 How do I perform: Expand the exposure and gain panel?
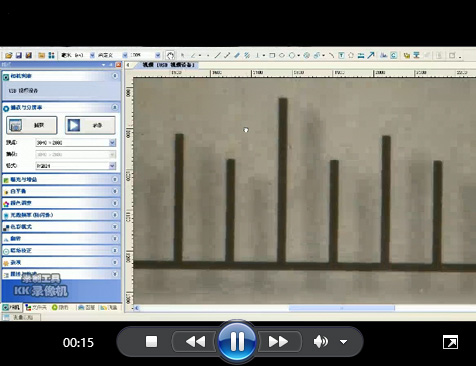click(x=61, y=180)
